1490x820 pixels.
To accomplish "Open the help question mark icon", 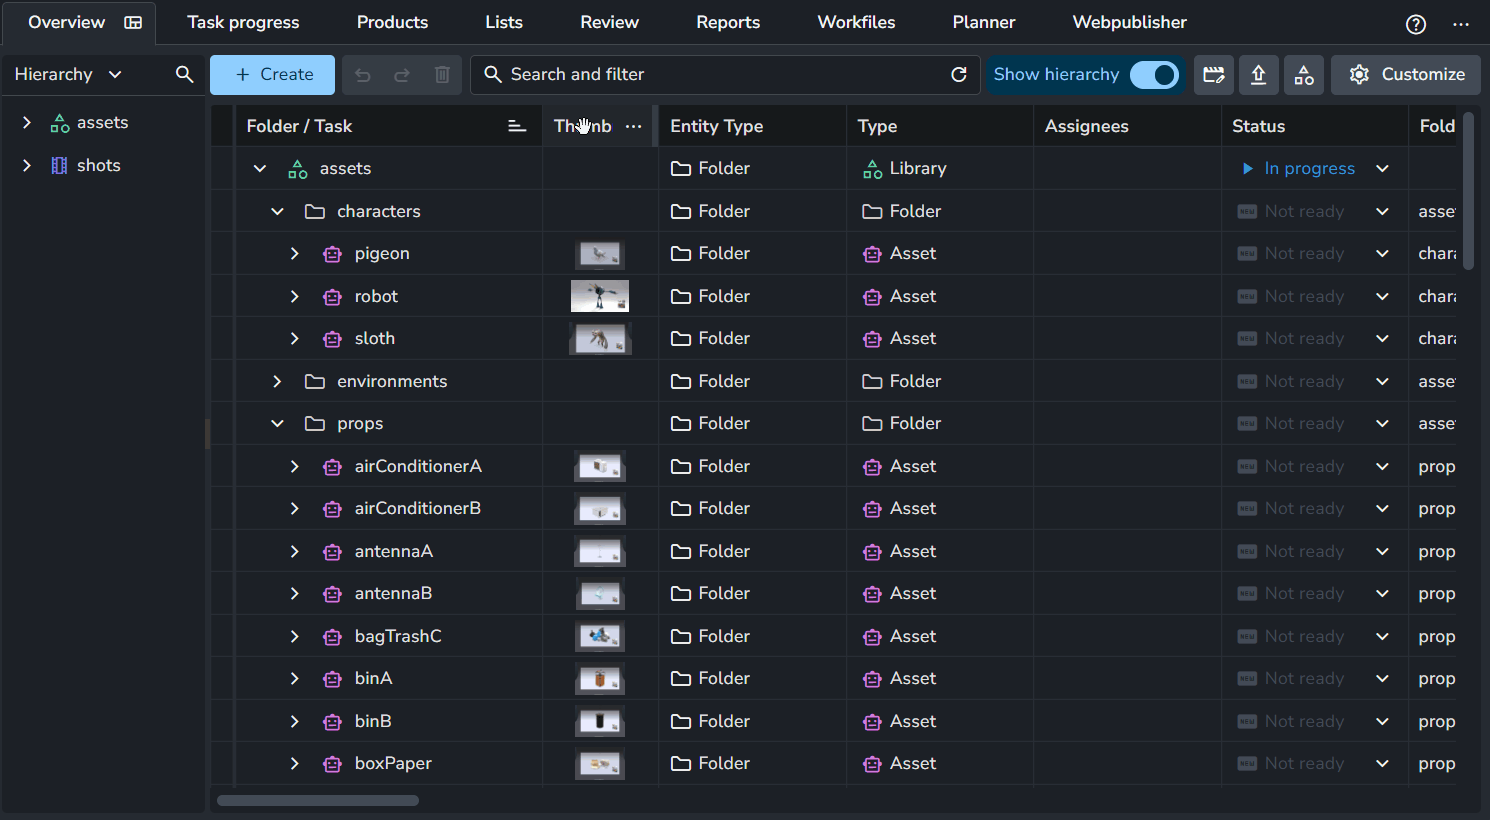I will (1415, 24).
